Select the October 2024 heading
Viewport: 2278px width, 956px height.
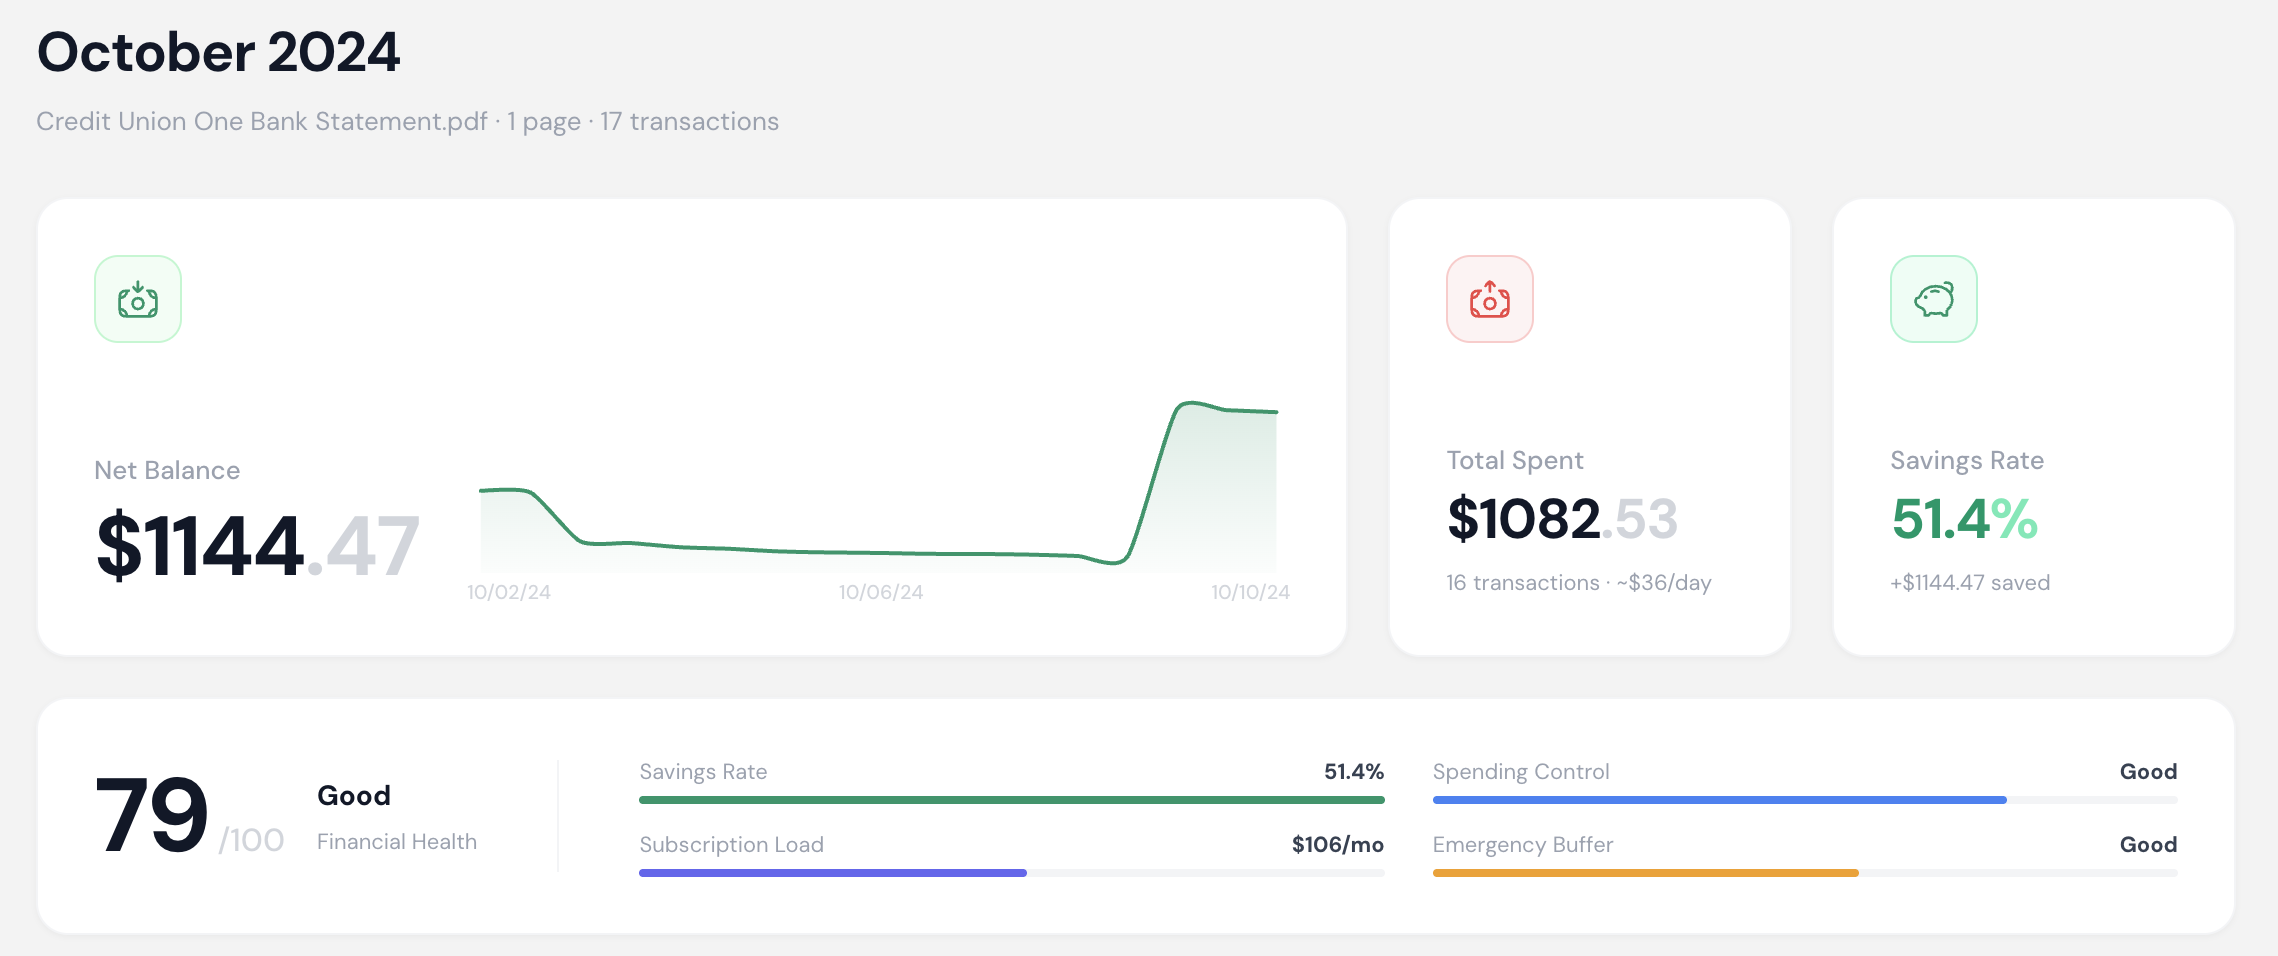tap(219, 52)
